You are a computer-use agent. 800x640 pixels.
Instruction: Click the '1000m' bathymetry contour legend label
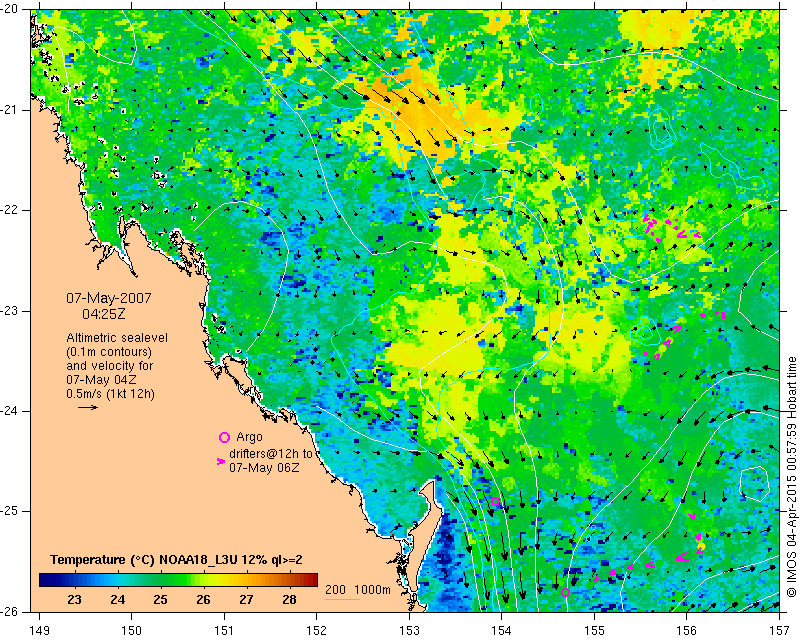click(x=372, y=589)
